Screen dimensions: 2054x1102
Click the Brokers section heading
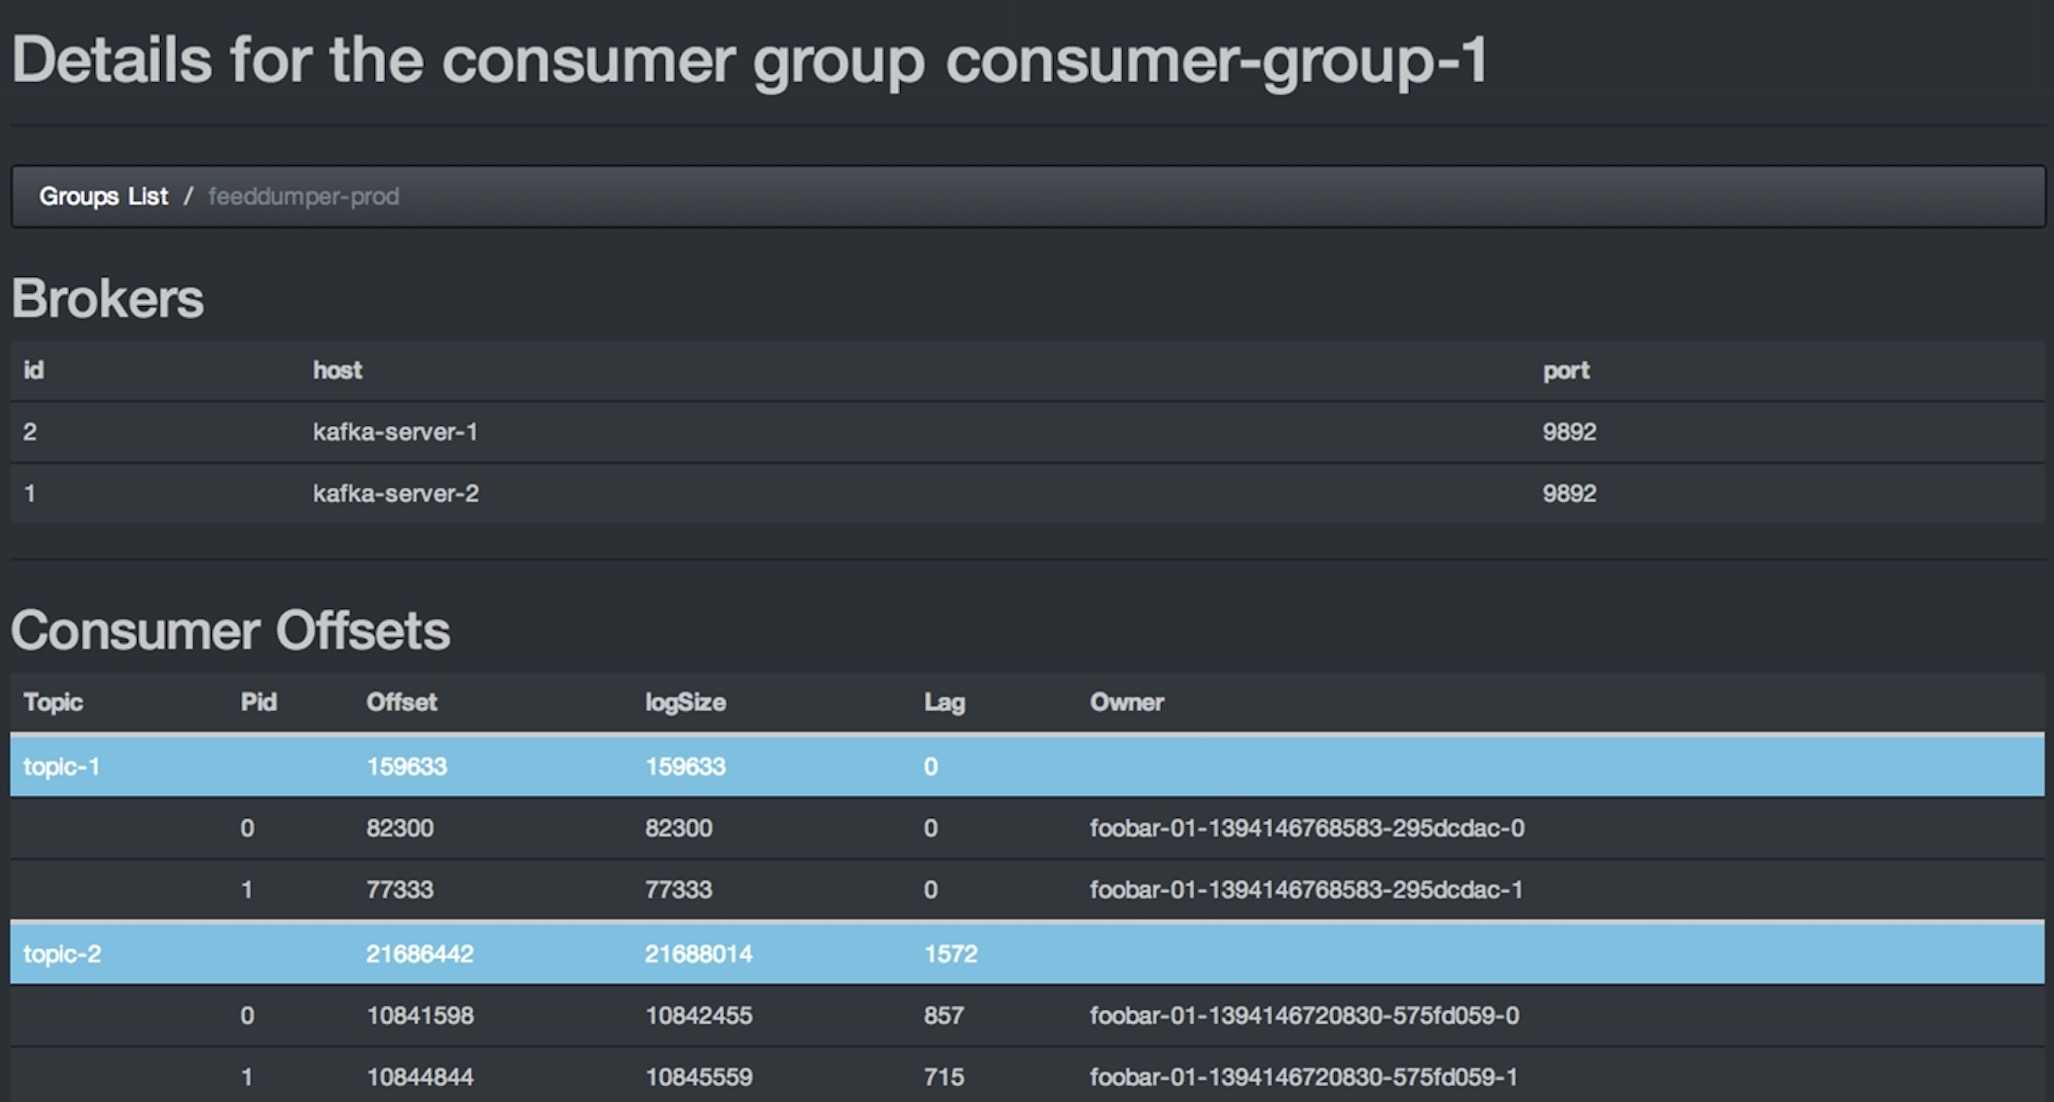click(108, 298)
